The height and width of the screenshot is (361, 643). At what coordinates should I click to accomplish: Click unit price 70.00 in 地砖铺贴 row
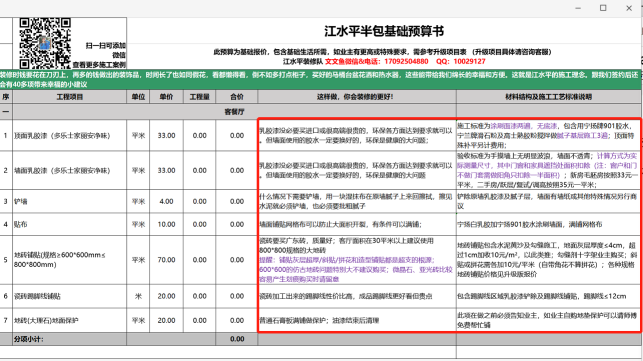click(x=166, y=260)
